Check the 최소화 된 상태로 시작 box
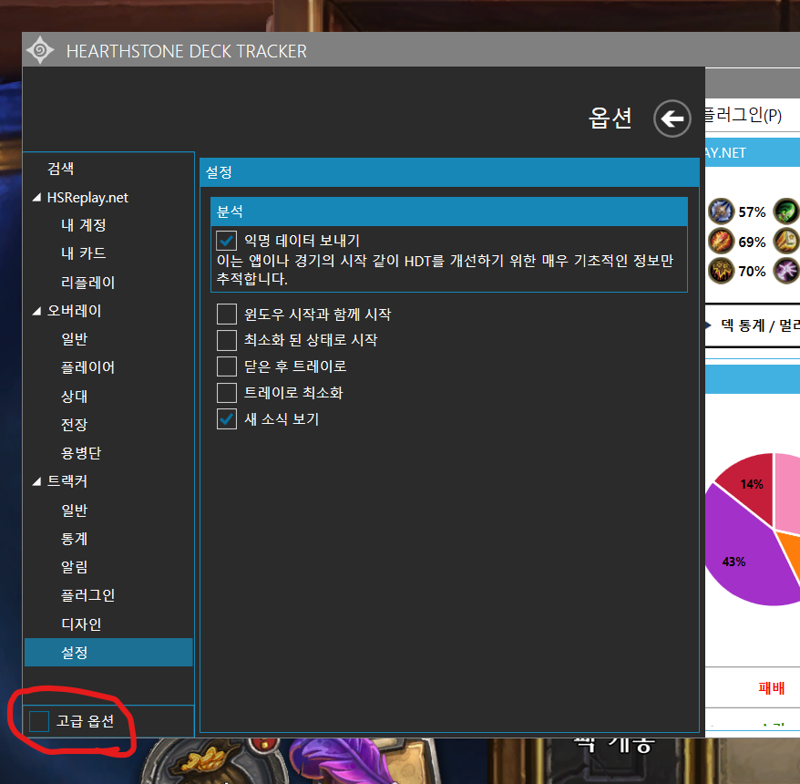This screenshot has height=784, width=800. [227, 340]
